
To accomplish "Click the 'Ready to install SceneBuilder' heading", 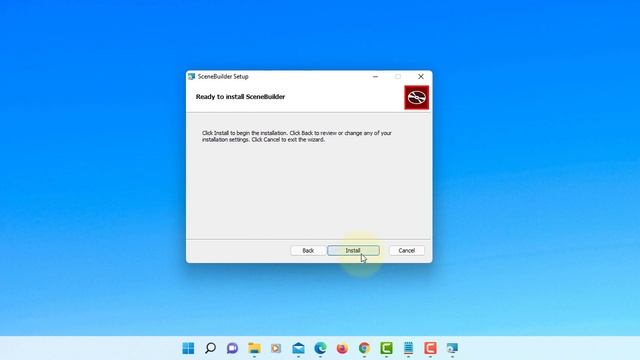I will 240,97.
